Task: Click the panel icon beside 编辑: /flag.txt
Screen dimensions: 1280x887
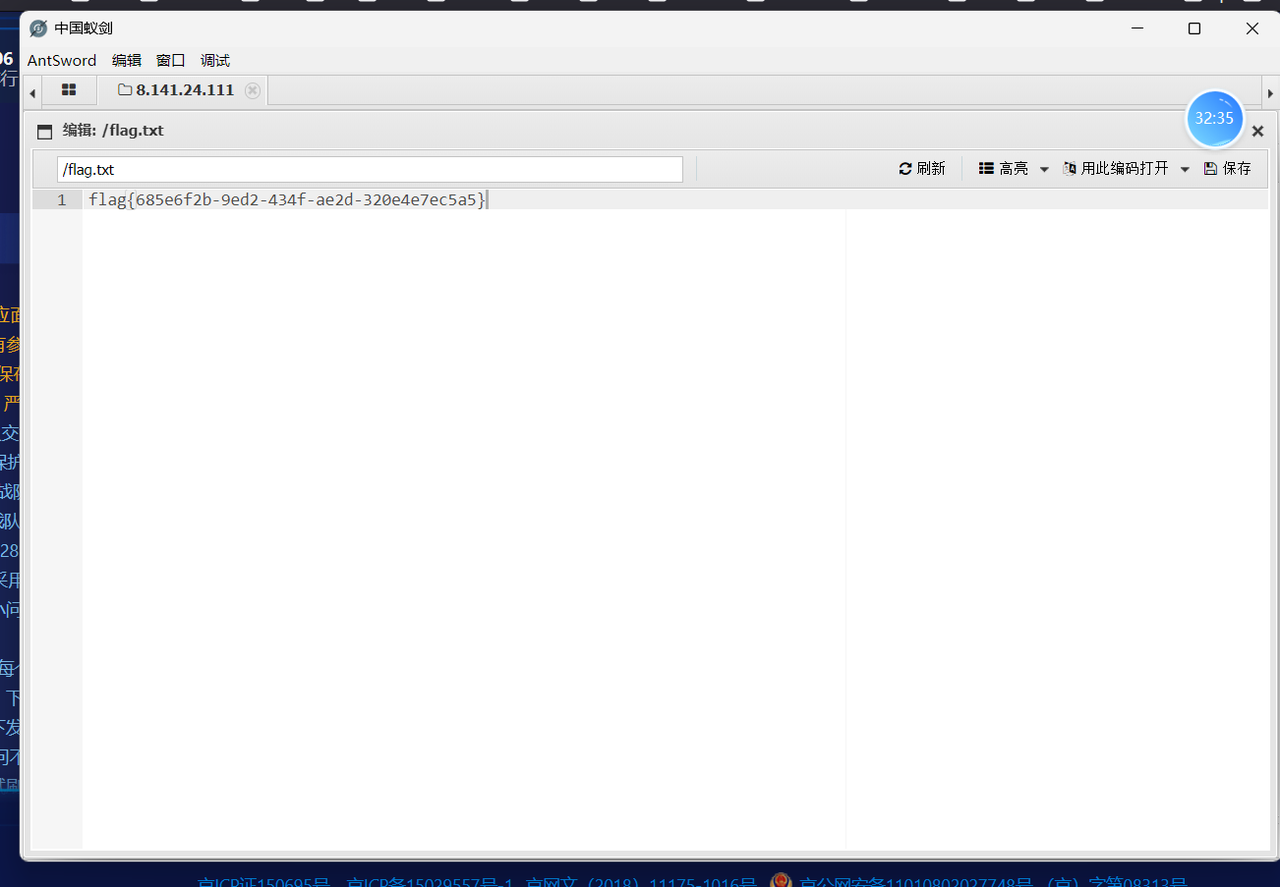Action: click(44, 131)
